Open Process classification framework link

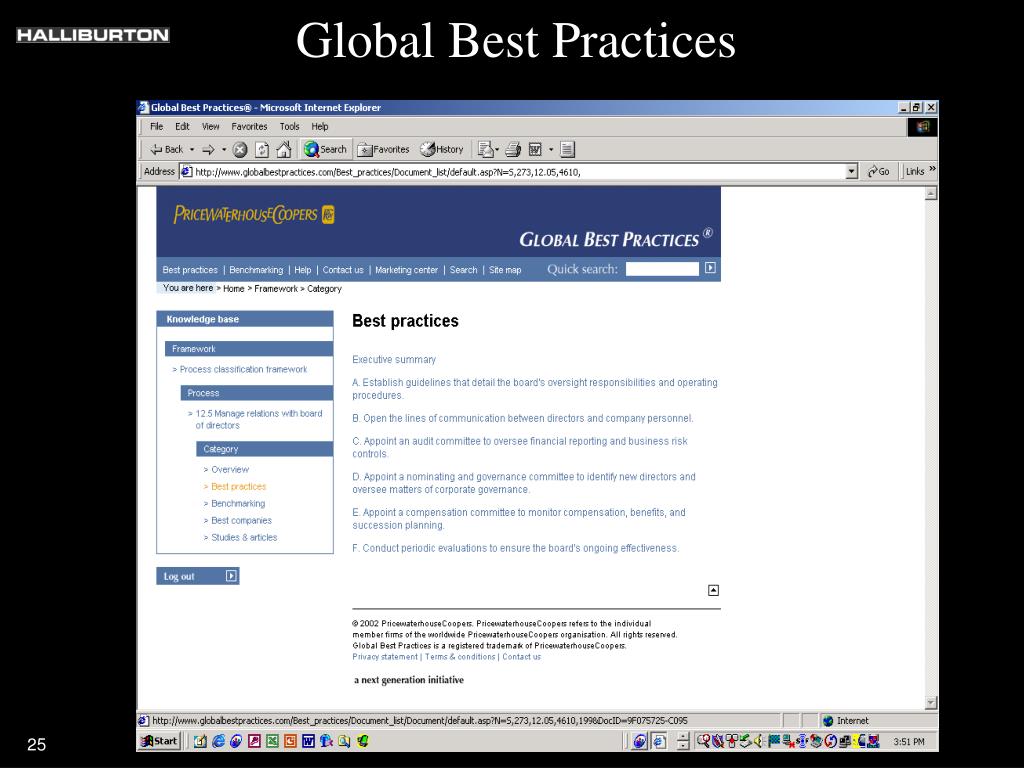tap(243, 370)
